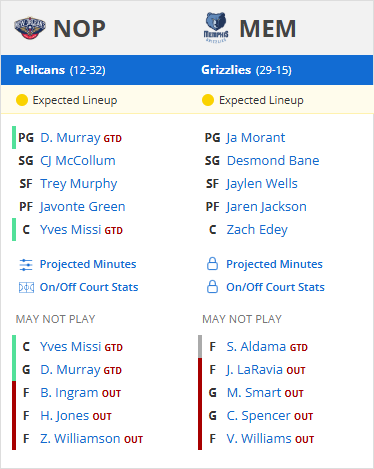Click the lock icon beside Grizzlies On/Off Court Stats

(x=212, y=287)
